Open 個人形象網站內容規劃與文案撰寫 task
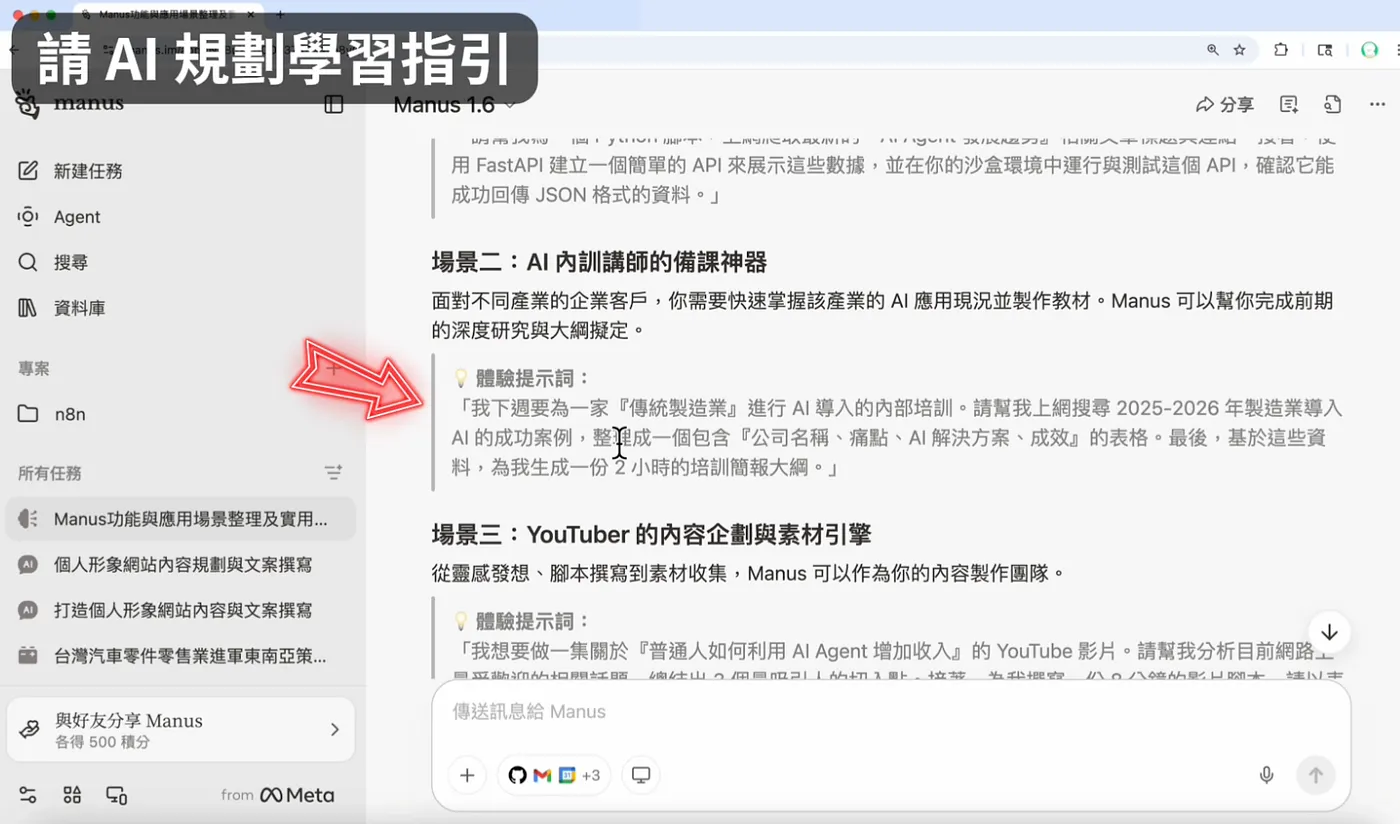Image resolution: width=1400 pixels, height=824 pixels. click(x=180, y=565)
